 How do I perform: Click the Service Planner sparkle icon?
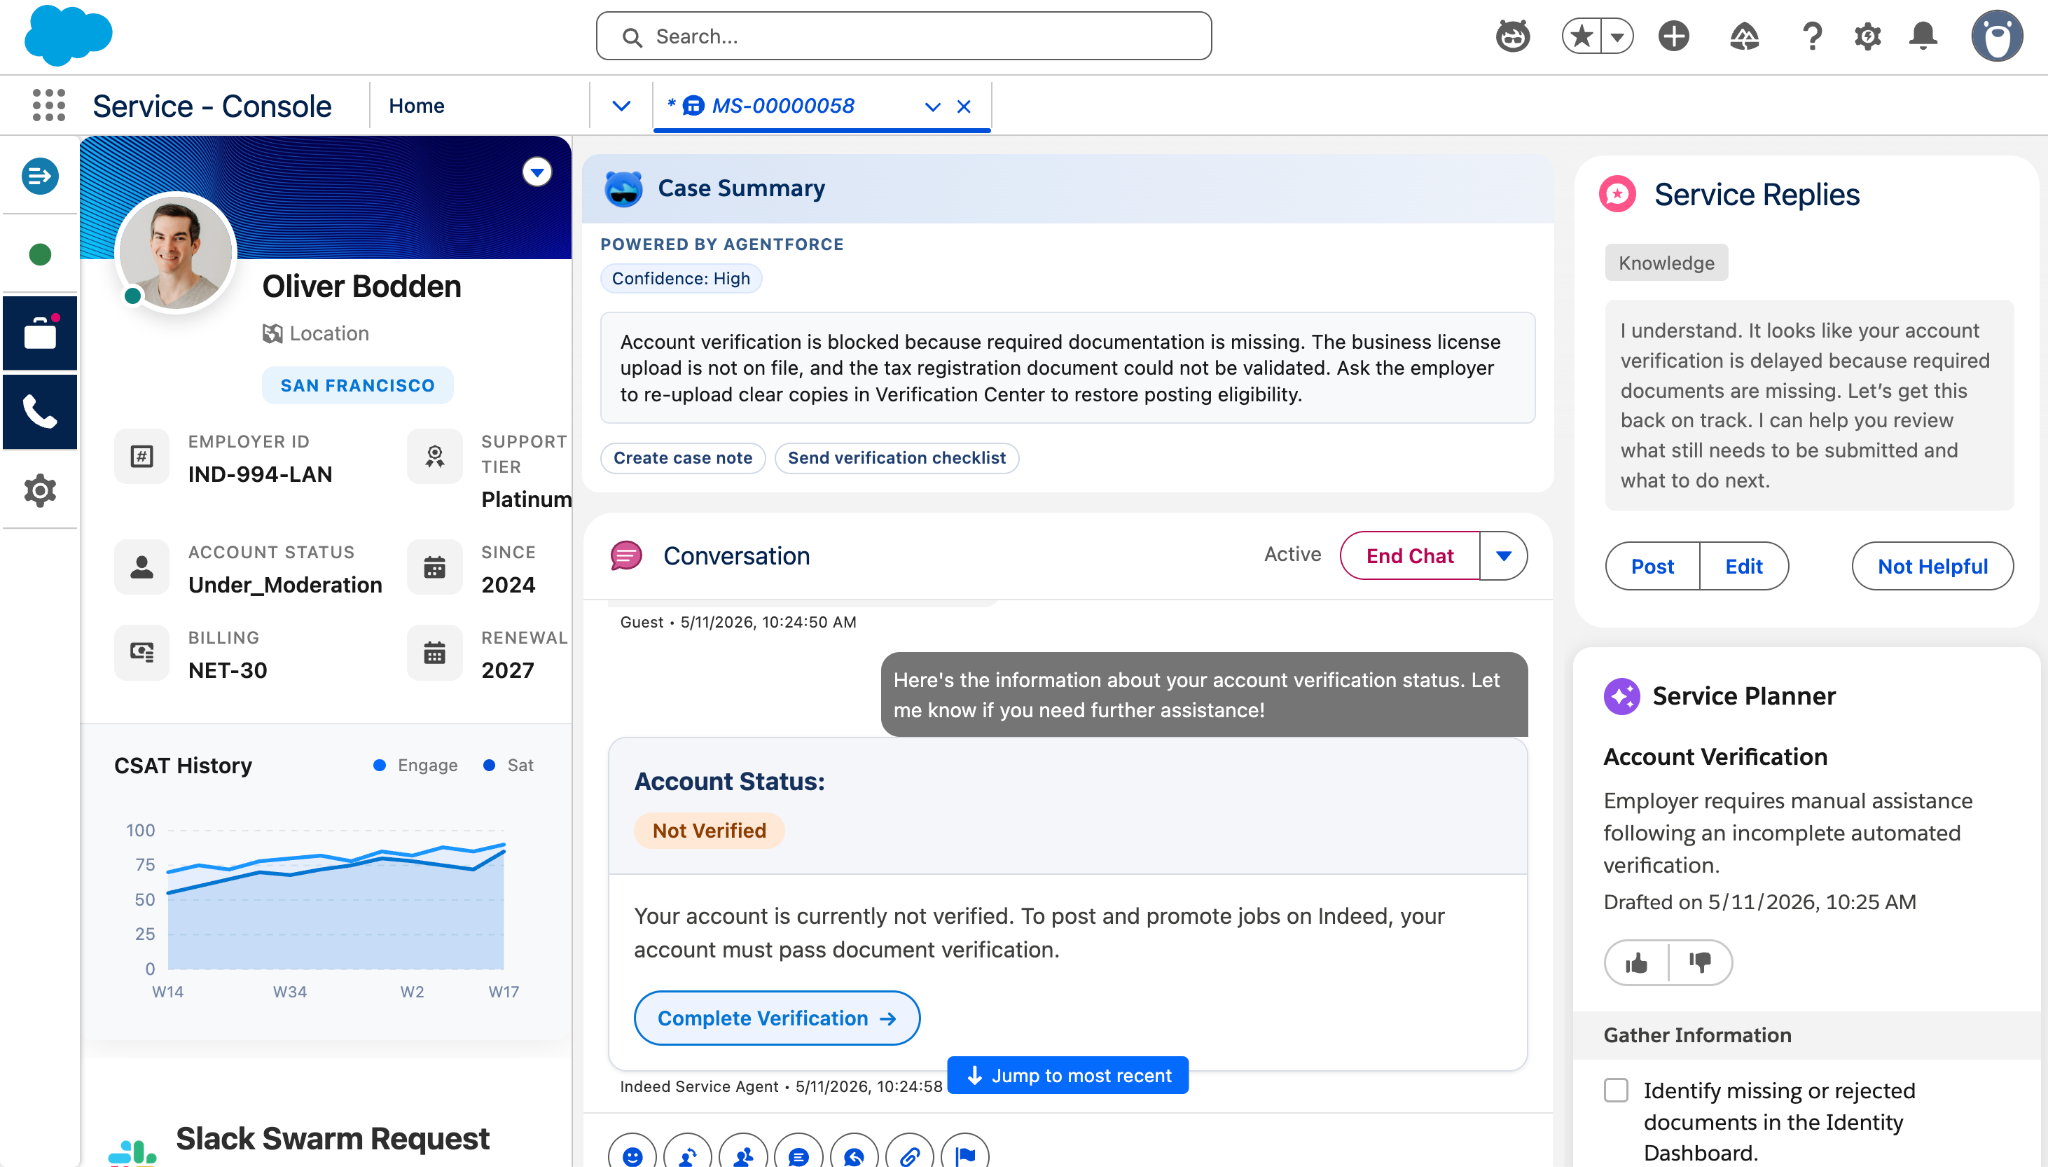point(1621,696)
